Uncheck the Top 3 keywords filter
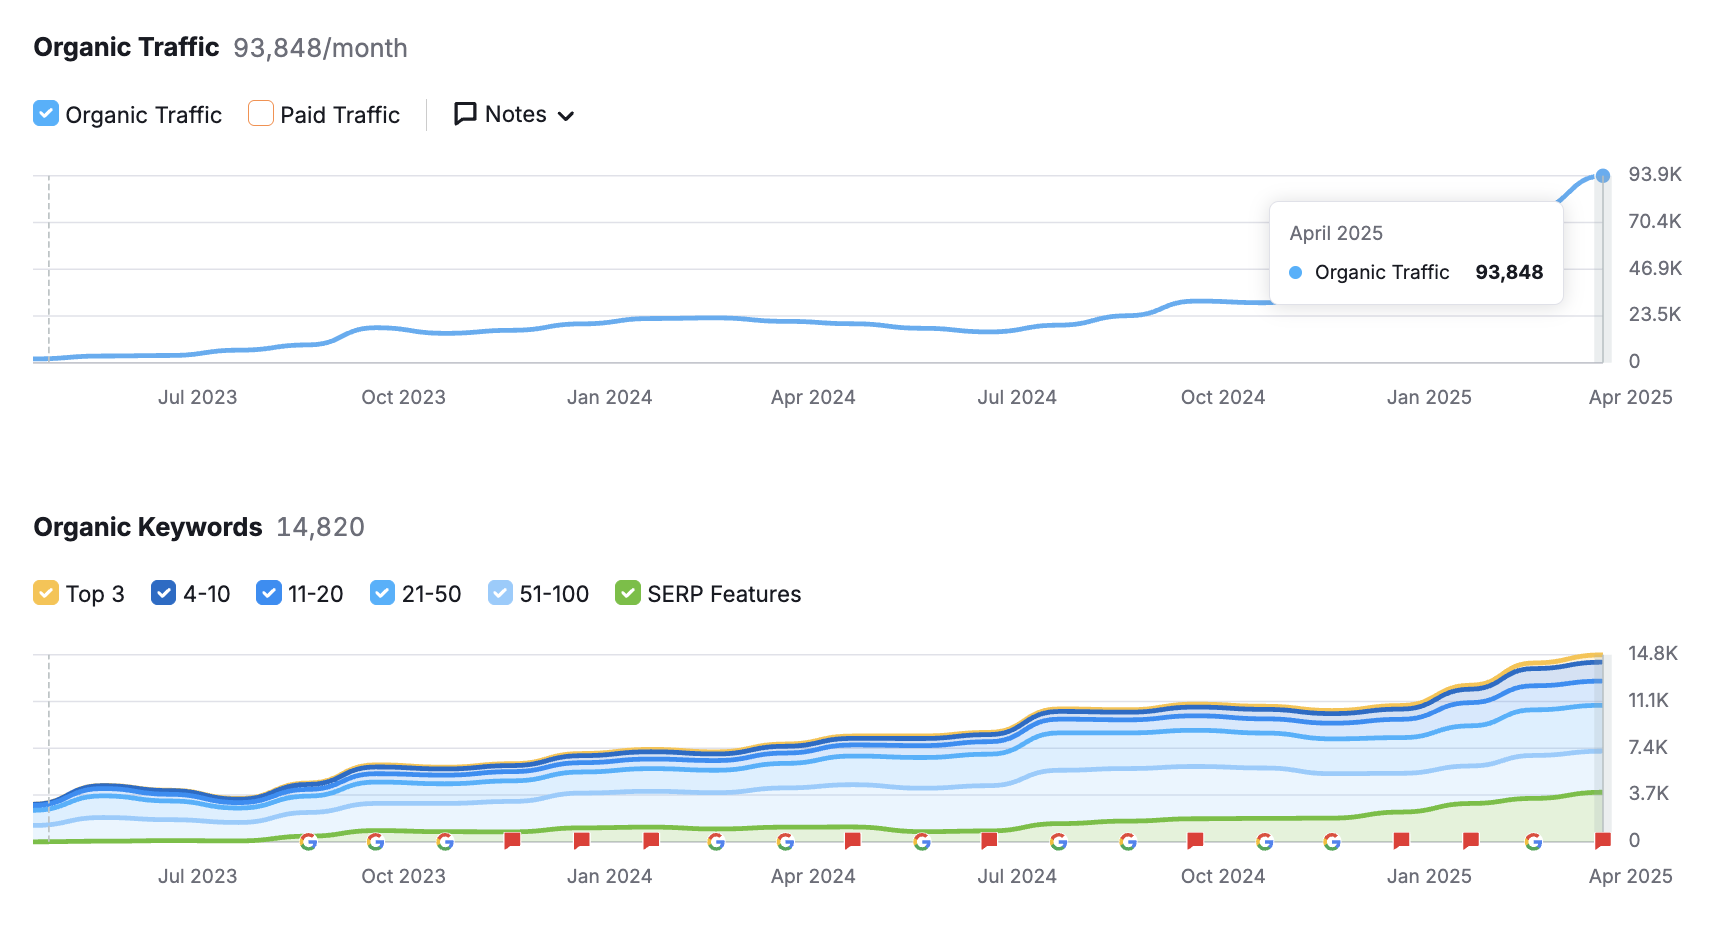Viewport: 1718px width, 928px height. click(45, 593)
